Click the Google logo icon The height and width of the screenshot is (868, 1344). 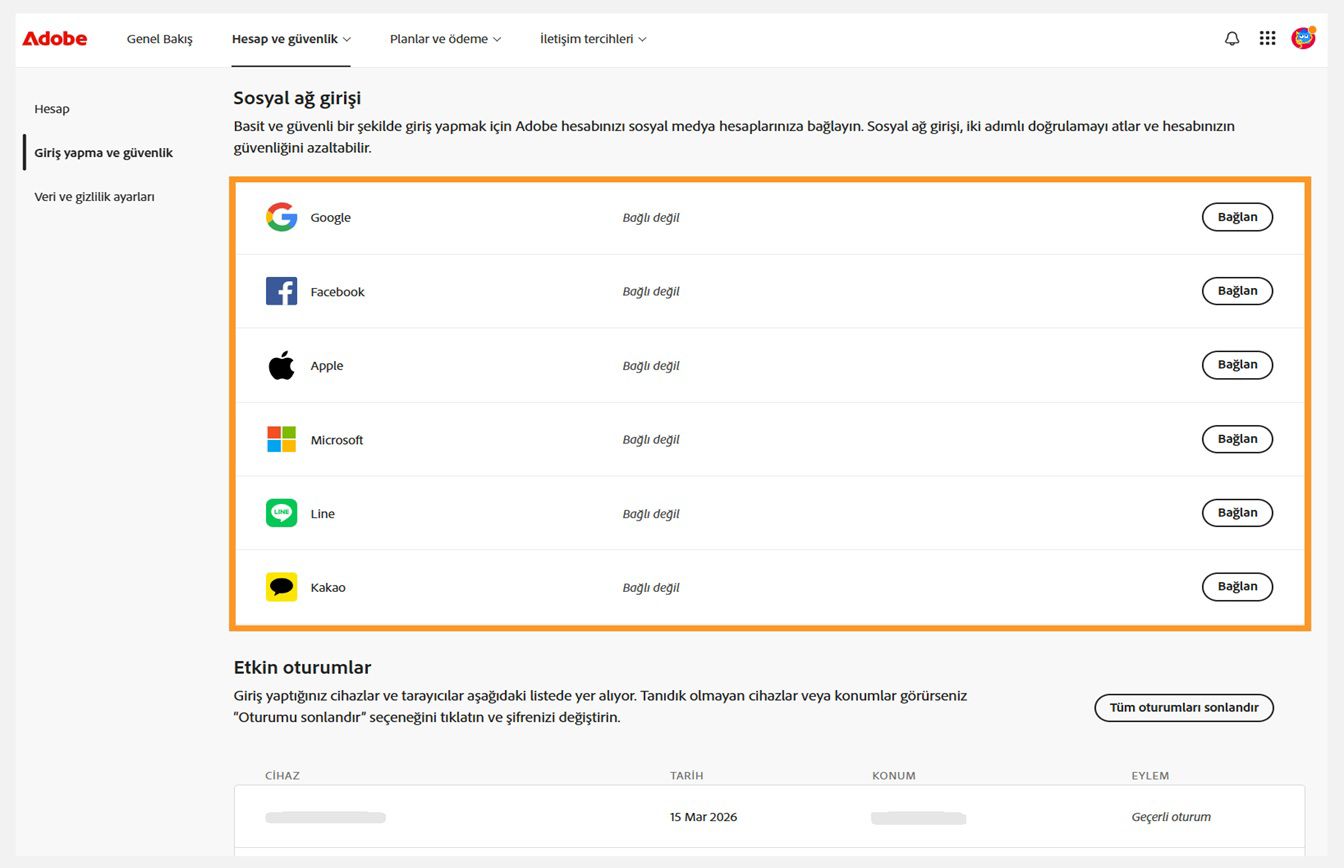click(x=281, y=217)
